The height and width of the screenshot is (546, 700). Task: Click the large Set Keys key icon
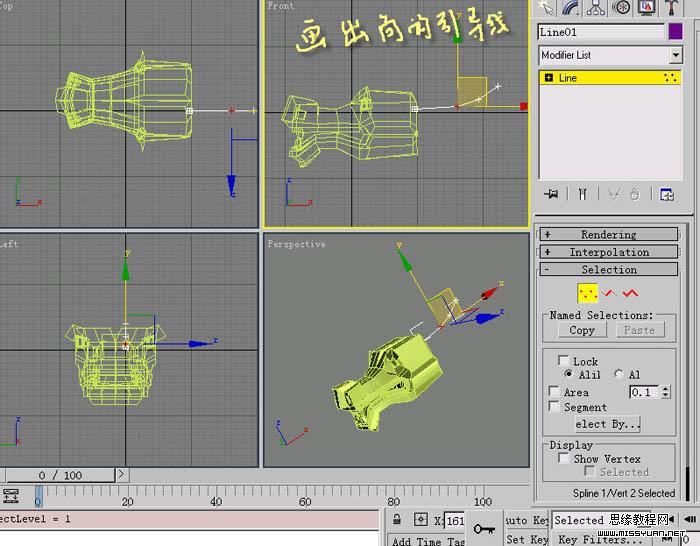tap(484, 529)
